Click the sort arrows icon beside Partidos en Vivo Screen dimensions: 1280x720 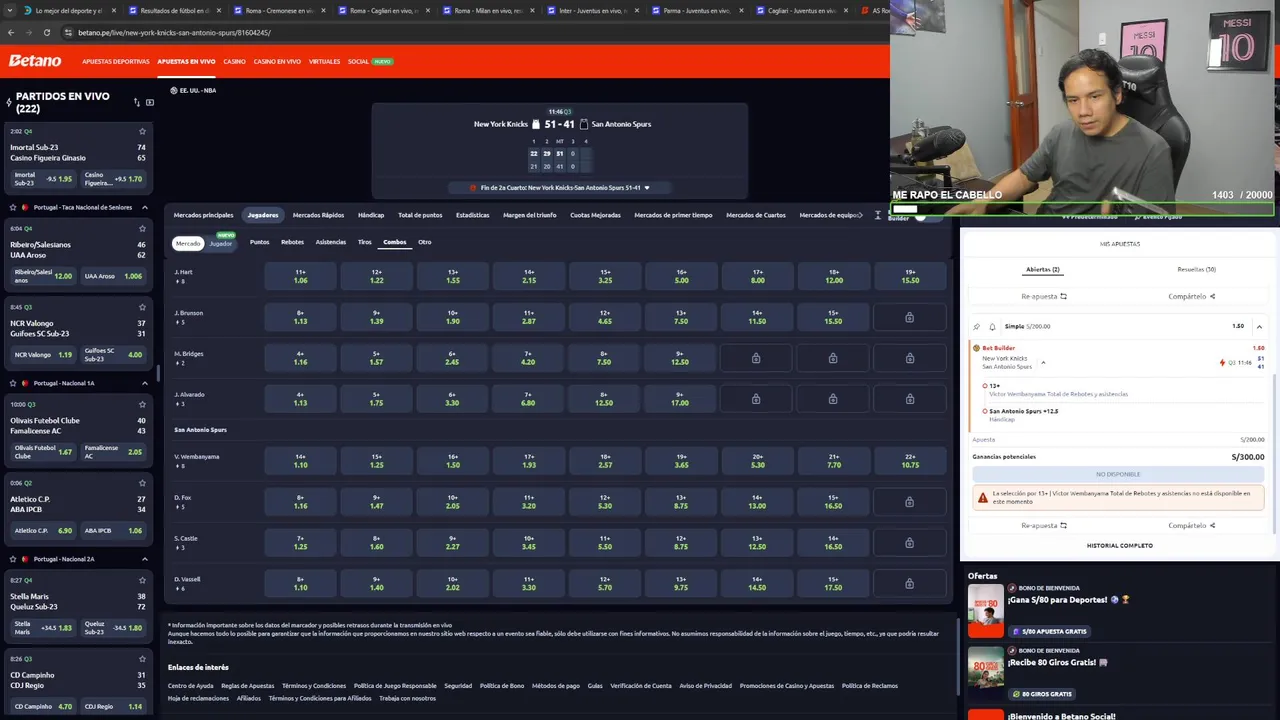pos(137,102)
